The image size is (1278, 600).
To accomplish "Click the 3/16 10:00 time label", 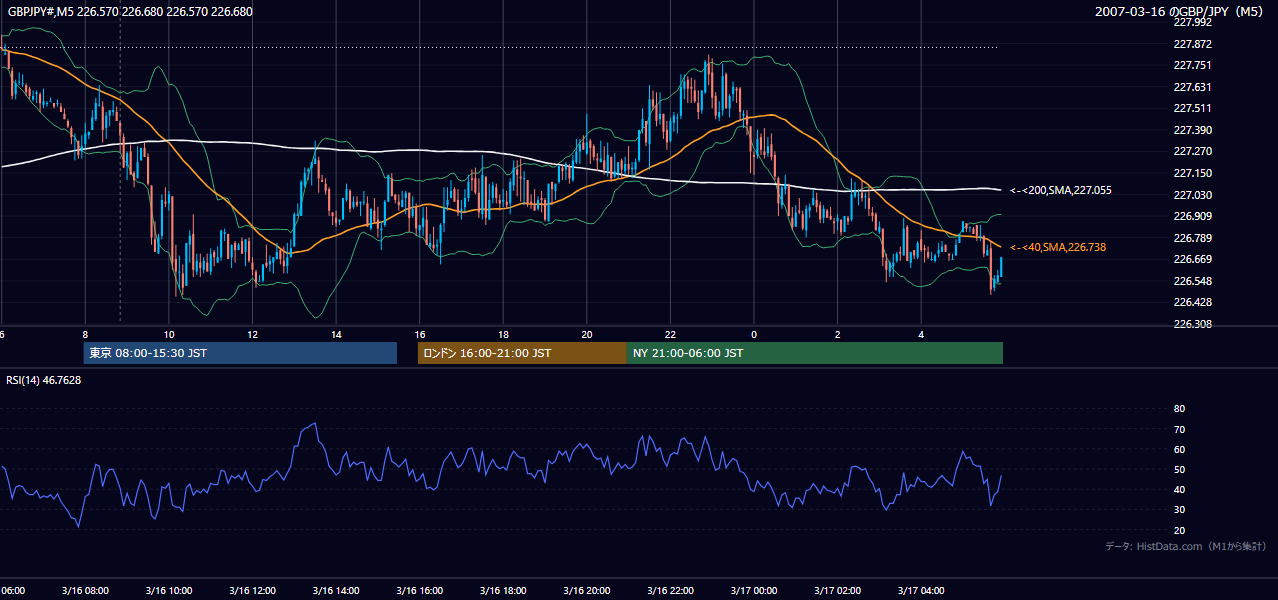I will pos(169,591).
